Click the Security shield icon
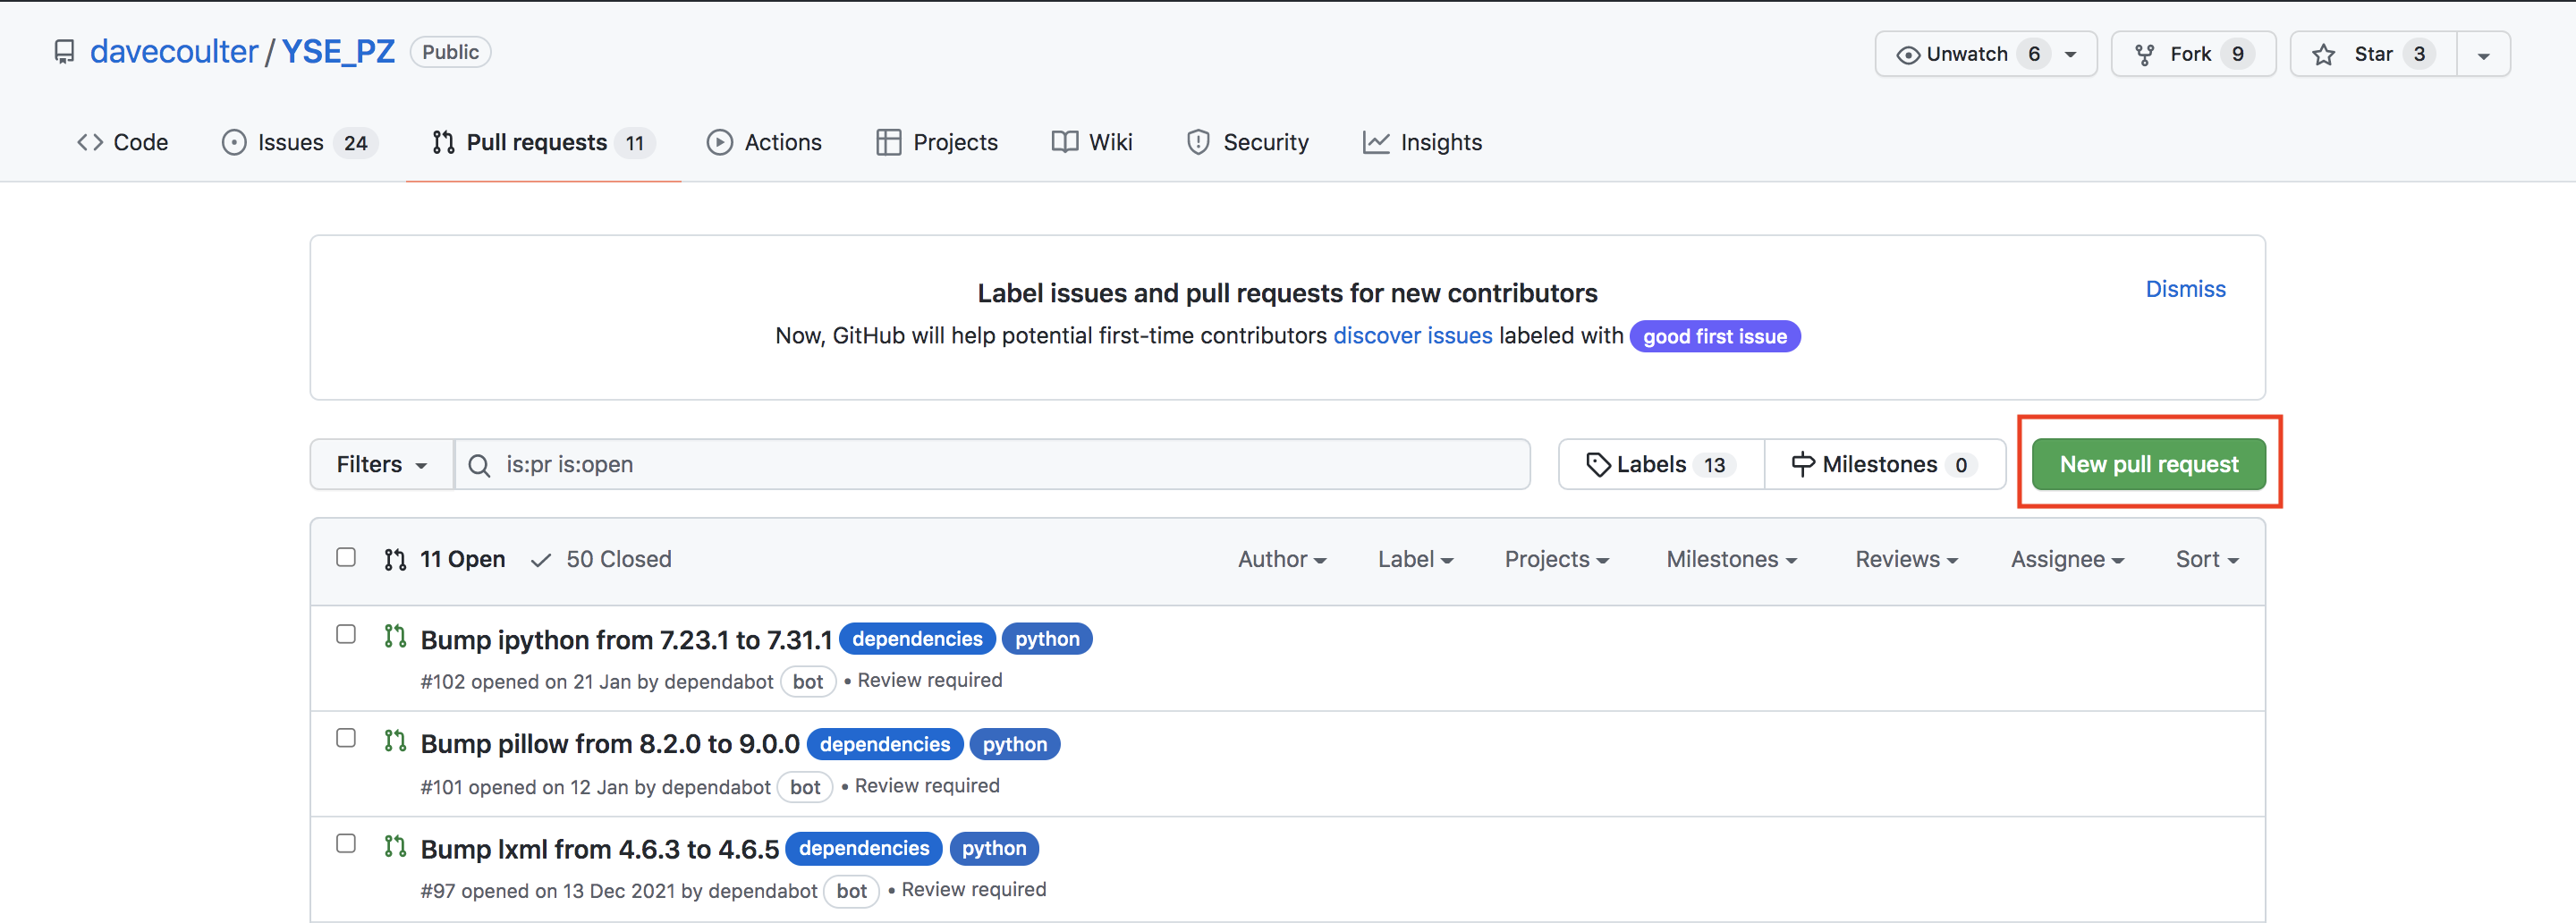The height and width of the screenshot is (923, 2576). tap(1198, 142)
